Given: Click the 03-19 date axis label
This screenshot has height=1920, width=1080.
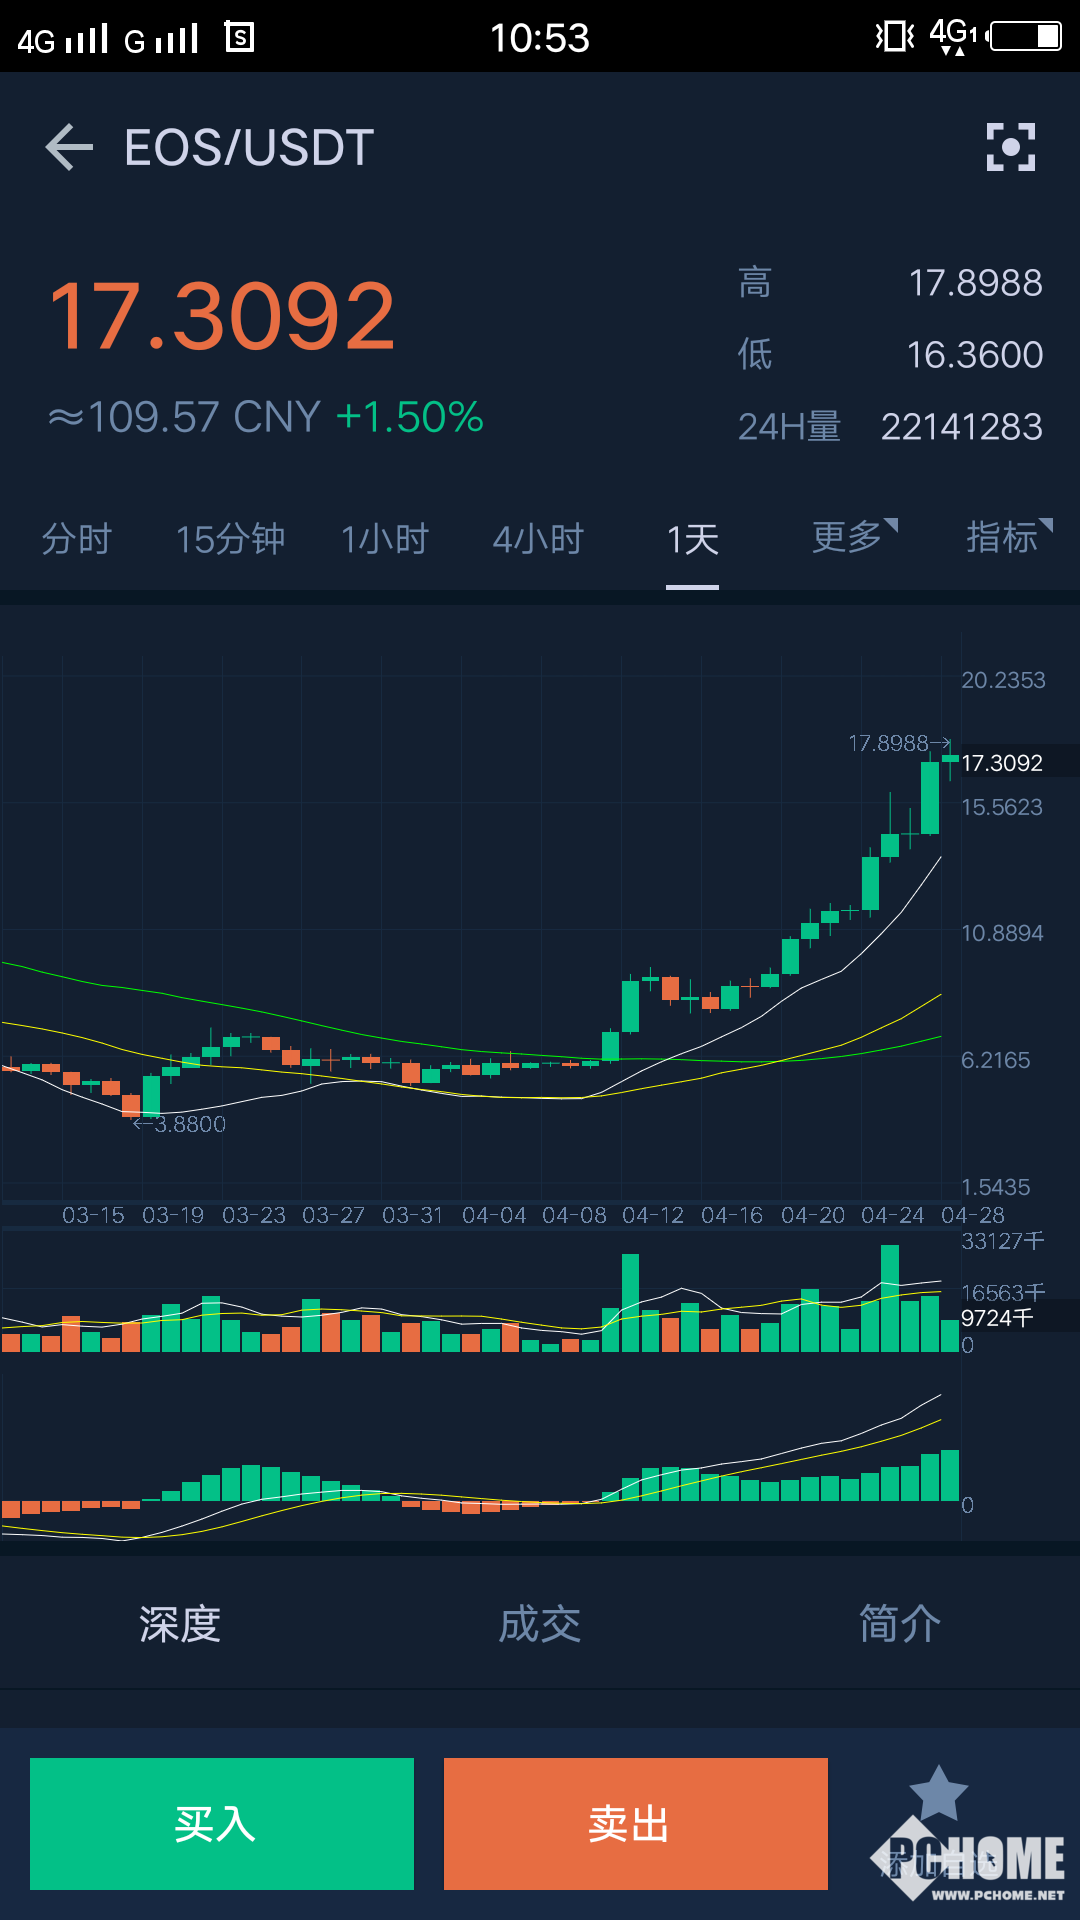Looking at the screenshot, I should [173, 1215].
